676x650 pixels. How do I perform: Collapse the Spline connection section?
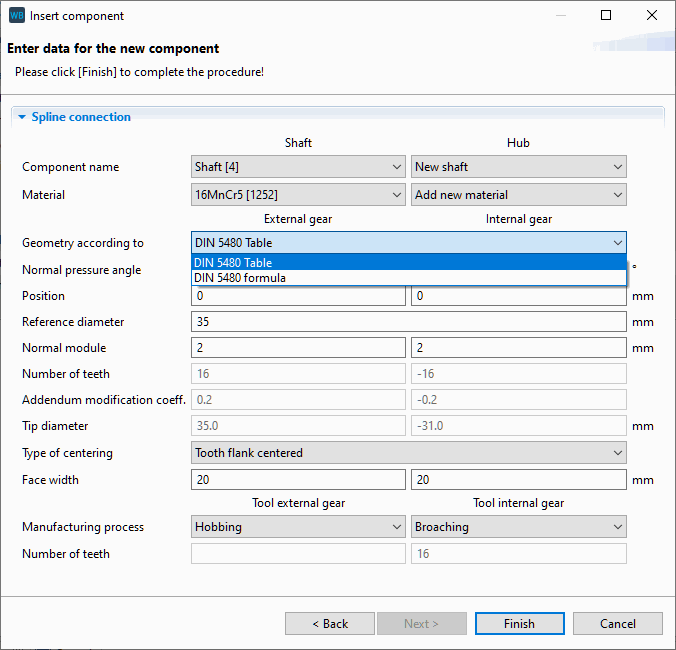click(22, 117)
